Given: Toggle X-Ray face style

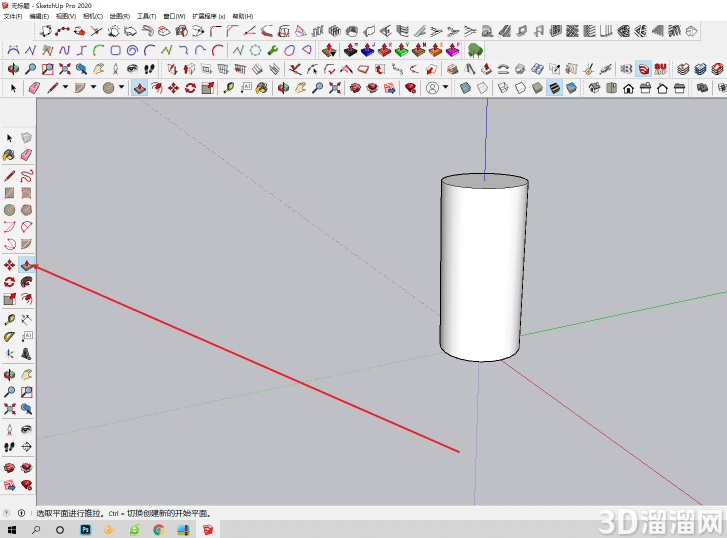Looking at the screenshot, I should pos(465,88).
